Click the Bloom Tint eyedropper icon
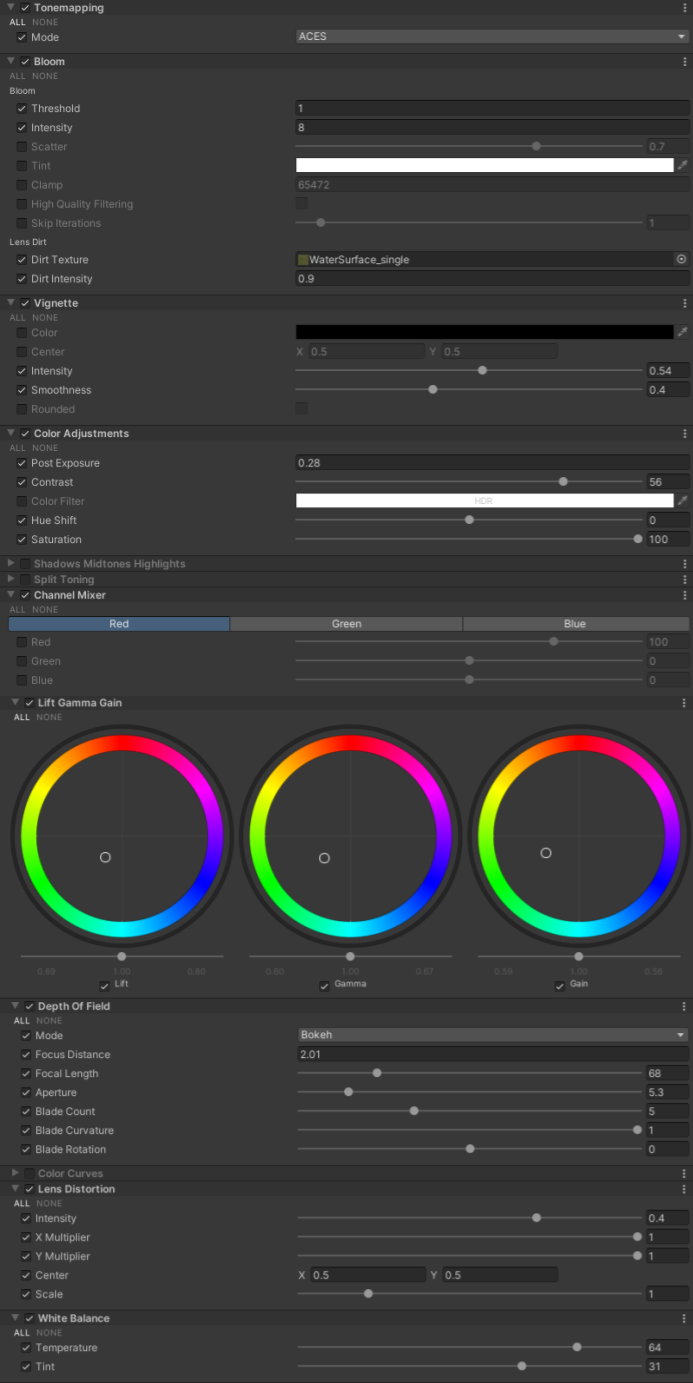693x1383 pixels. (x=683, y=166)
